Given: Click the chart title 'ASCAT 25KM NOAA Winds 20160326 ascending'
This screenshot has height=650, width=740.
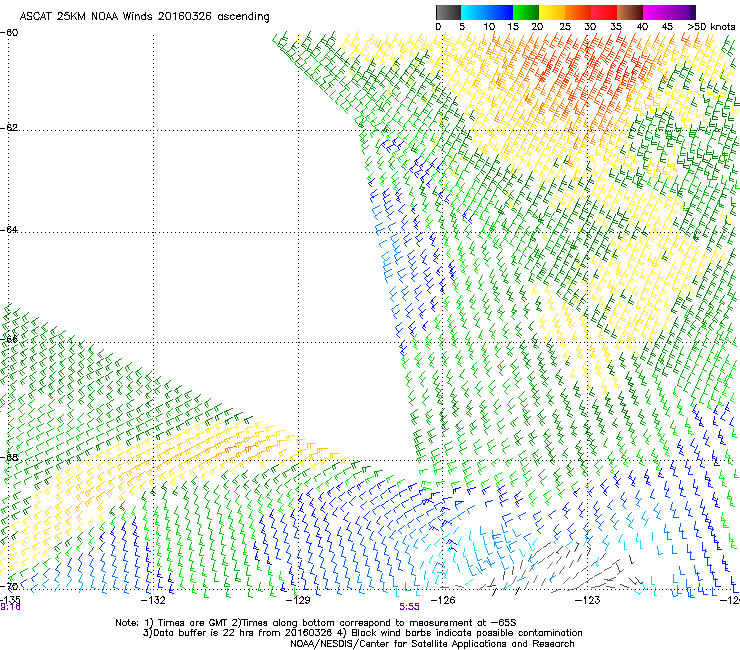Looking at the screenshot, I should click(144, 17).
